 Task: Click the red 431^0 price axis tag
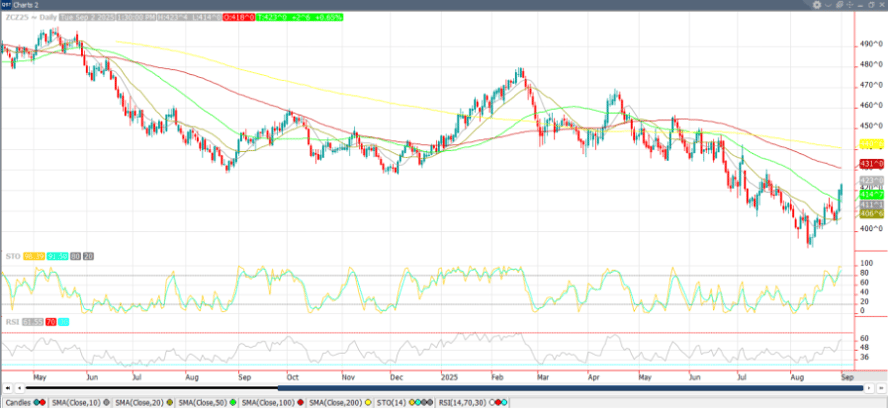(871, 164)
